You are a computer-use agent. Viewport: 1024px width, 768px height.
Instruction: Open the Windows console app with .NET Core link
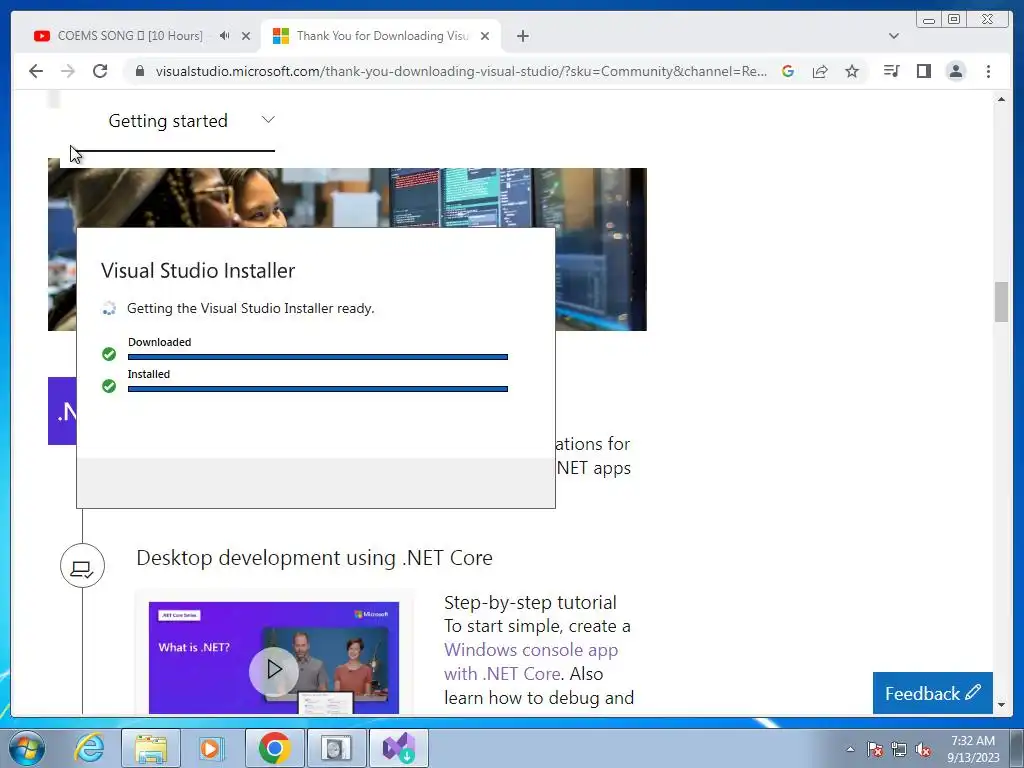click(530, 662)
